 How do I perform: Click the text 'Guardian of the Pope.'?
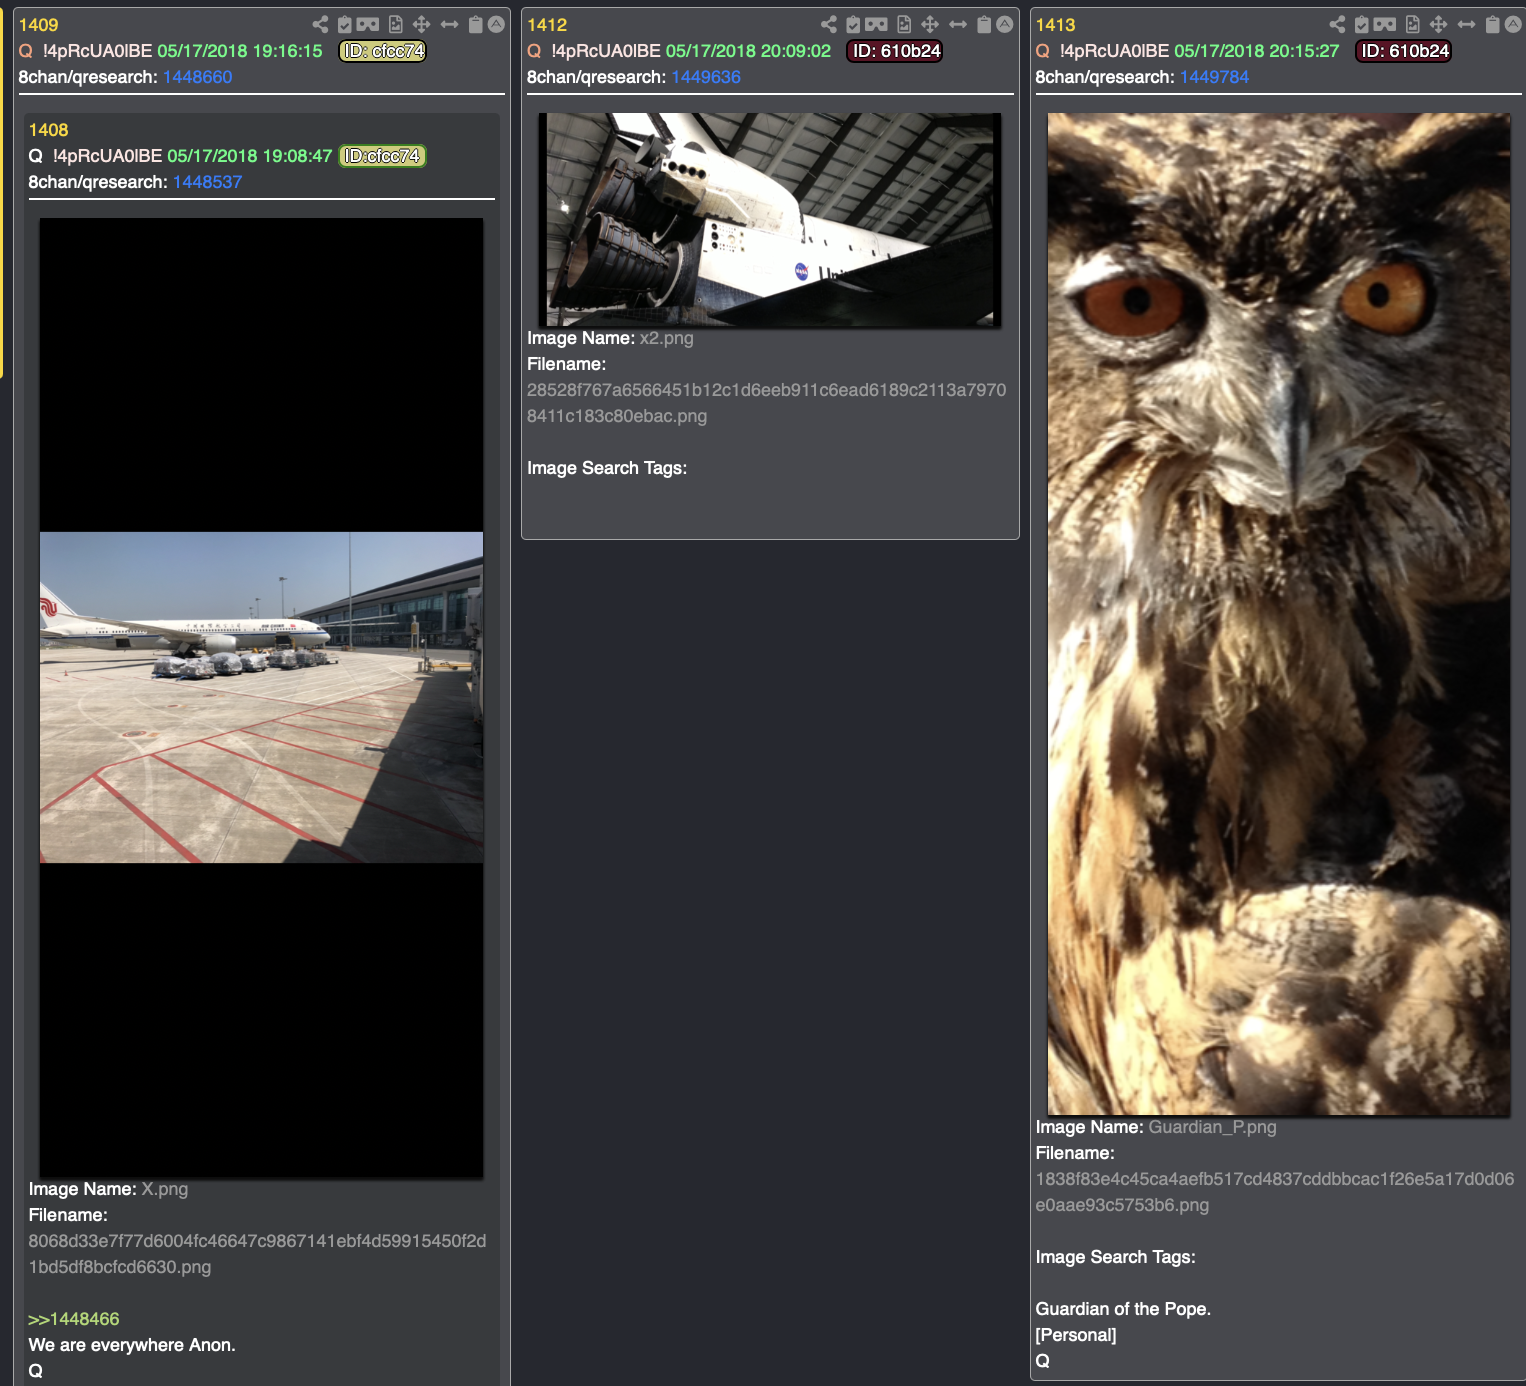click(1123, 1309)
